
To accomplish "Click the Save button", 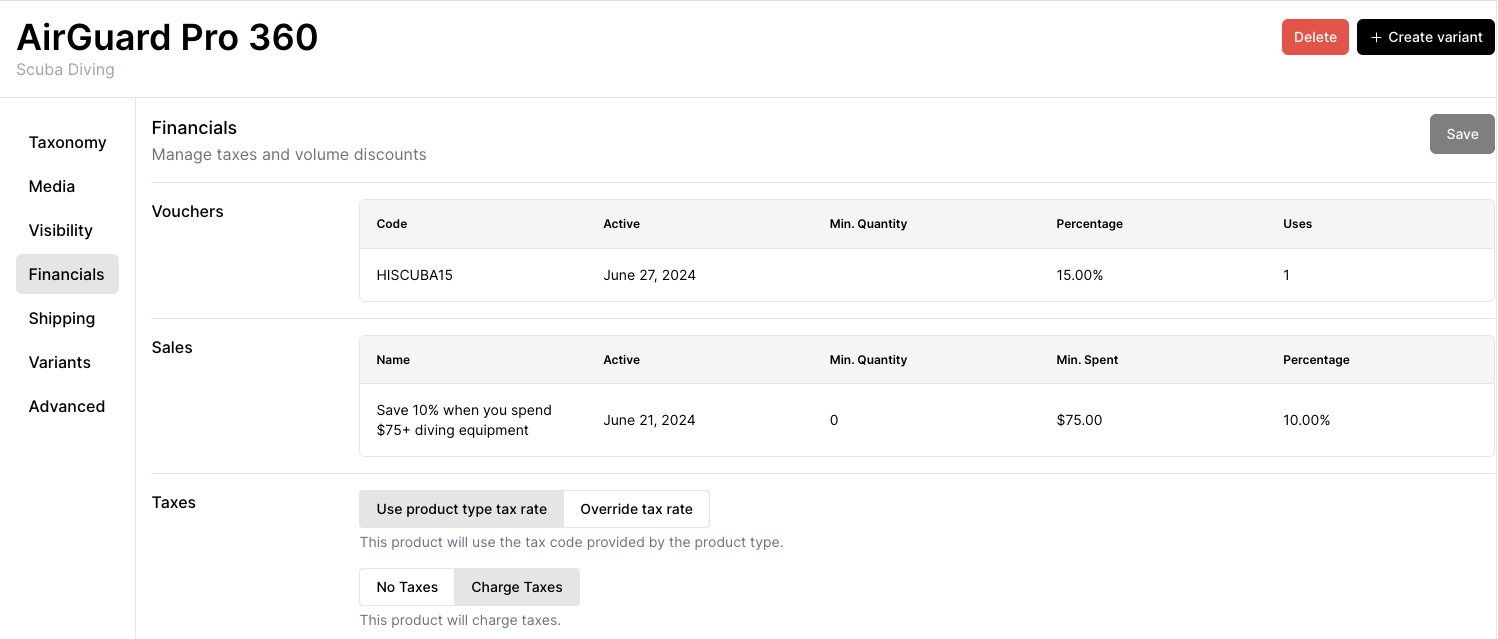I will (1461, 134).
